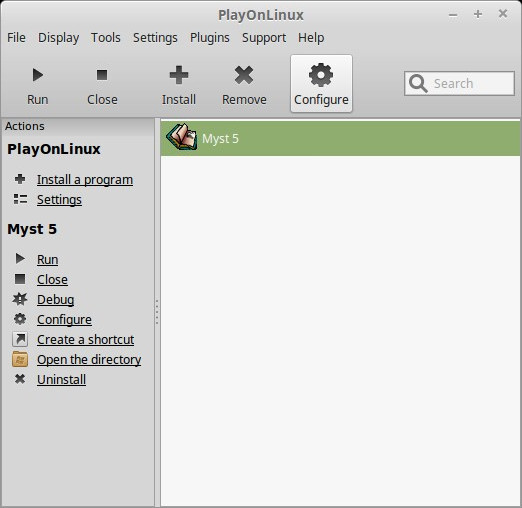Click the Run toolbar button

pos(38,84)
